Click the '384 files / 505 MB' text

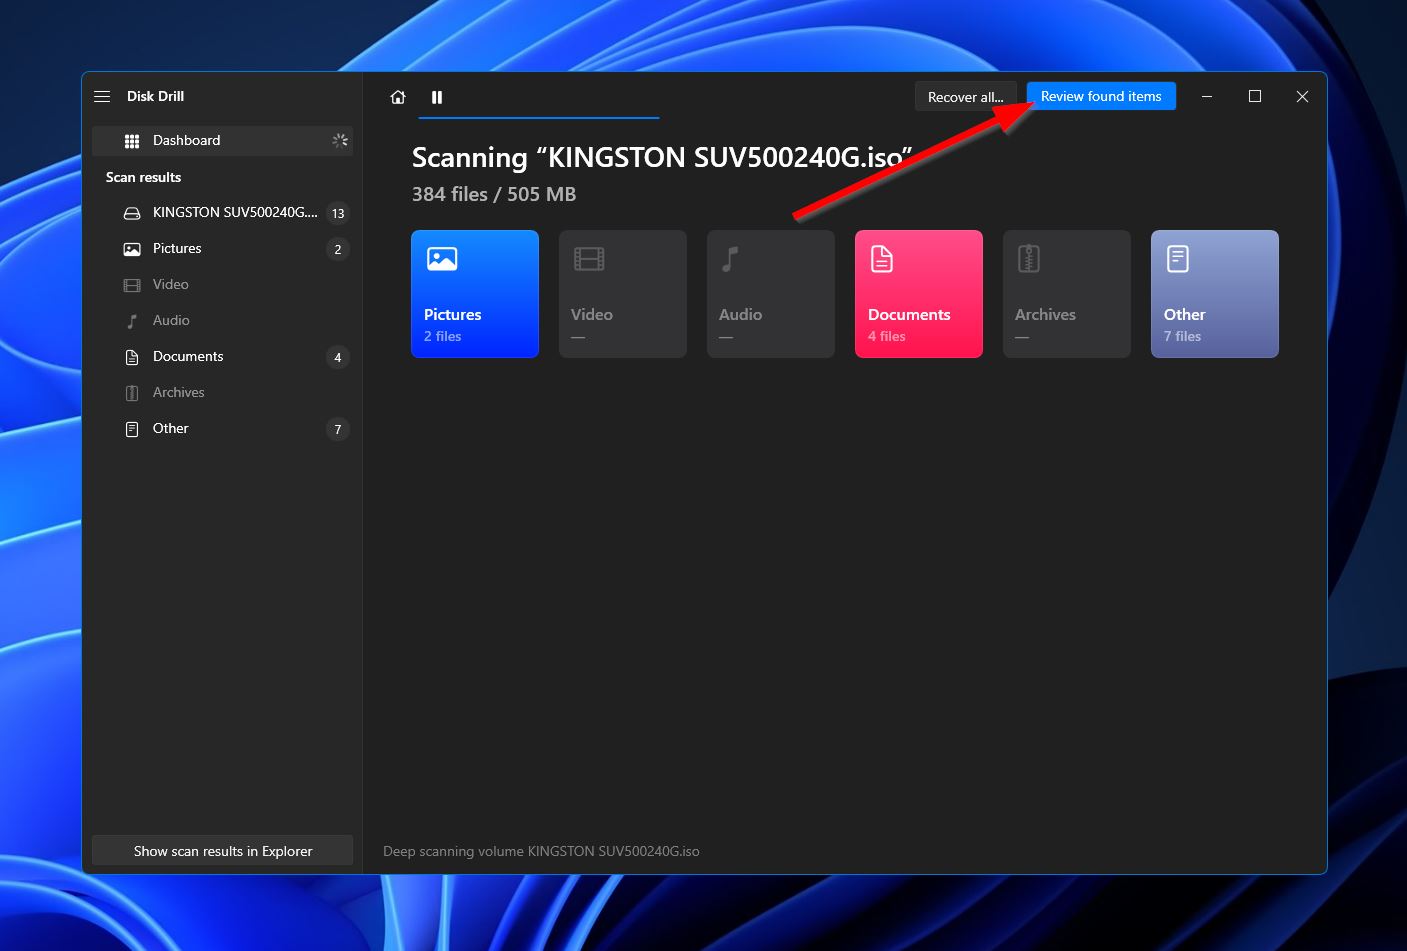tap(494, 194)
